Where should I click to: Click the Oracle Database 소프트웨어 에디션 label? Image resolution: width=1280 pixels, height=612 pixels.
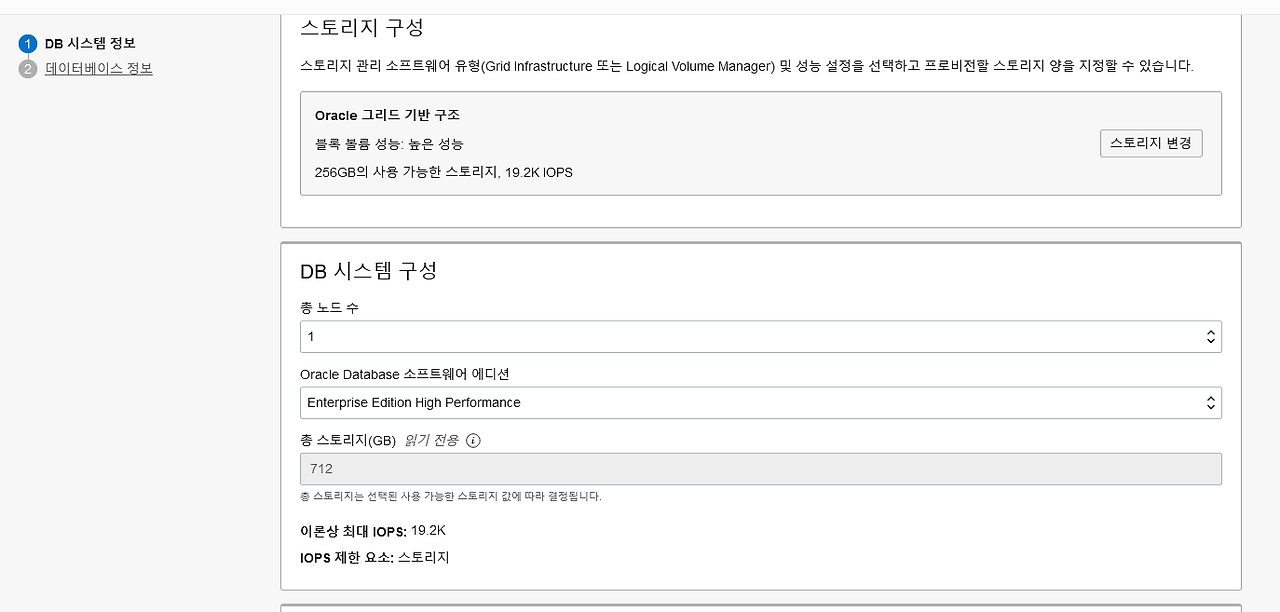coord(405,374)
